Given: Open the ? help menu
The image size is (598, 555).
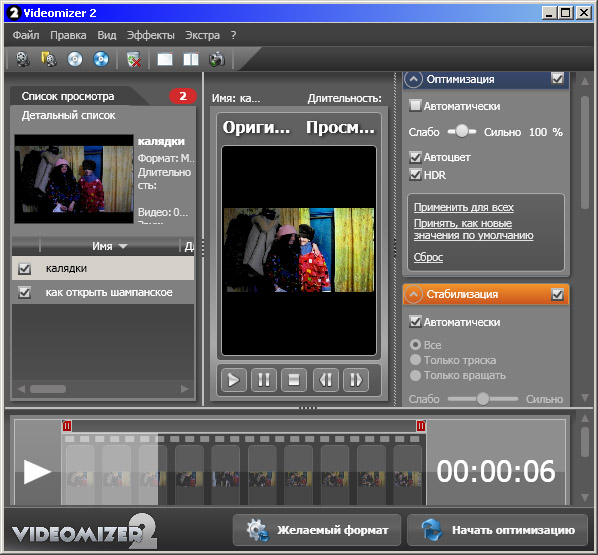Looking at the screenshot, I should point(233,35).
